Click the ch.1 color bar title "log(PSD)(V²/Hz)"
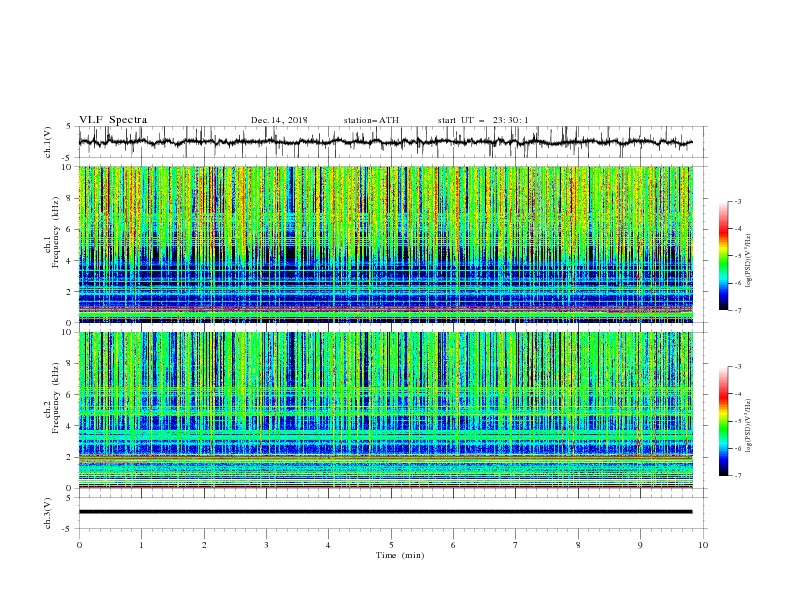 point(750,261)
